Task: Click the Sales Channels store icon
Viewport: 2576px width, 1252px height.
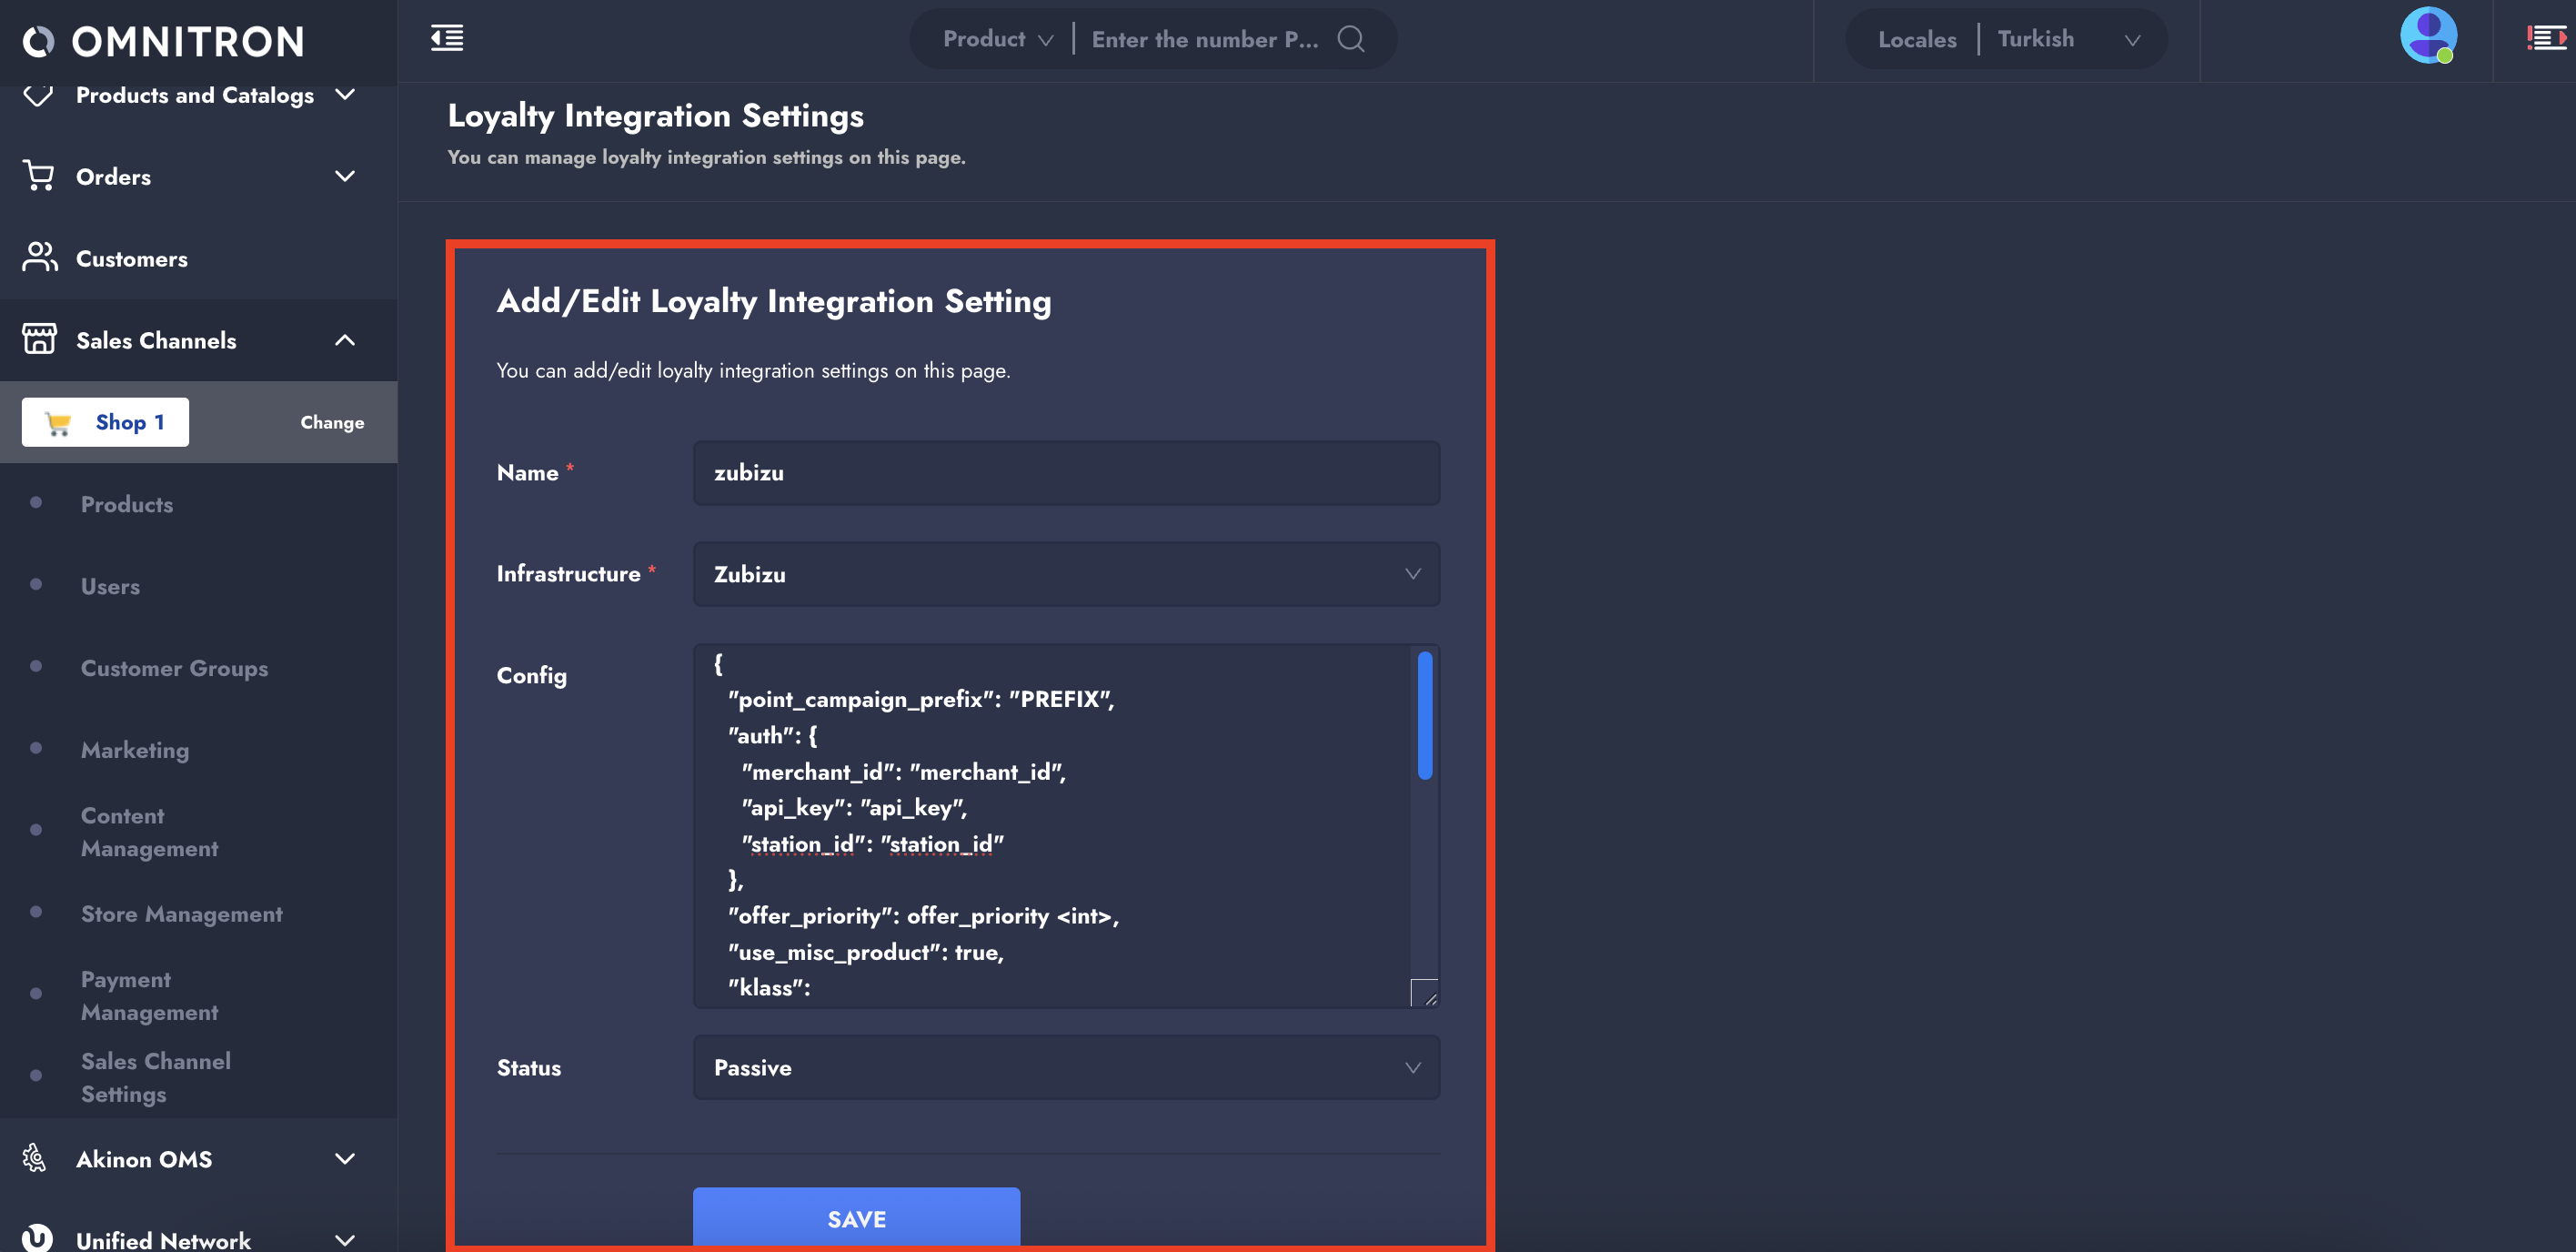Action: pyautogui.click(x=39, y=339)
